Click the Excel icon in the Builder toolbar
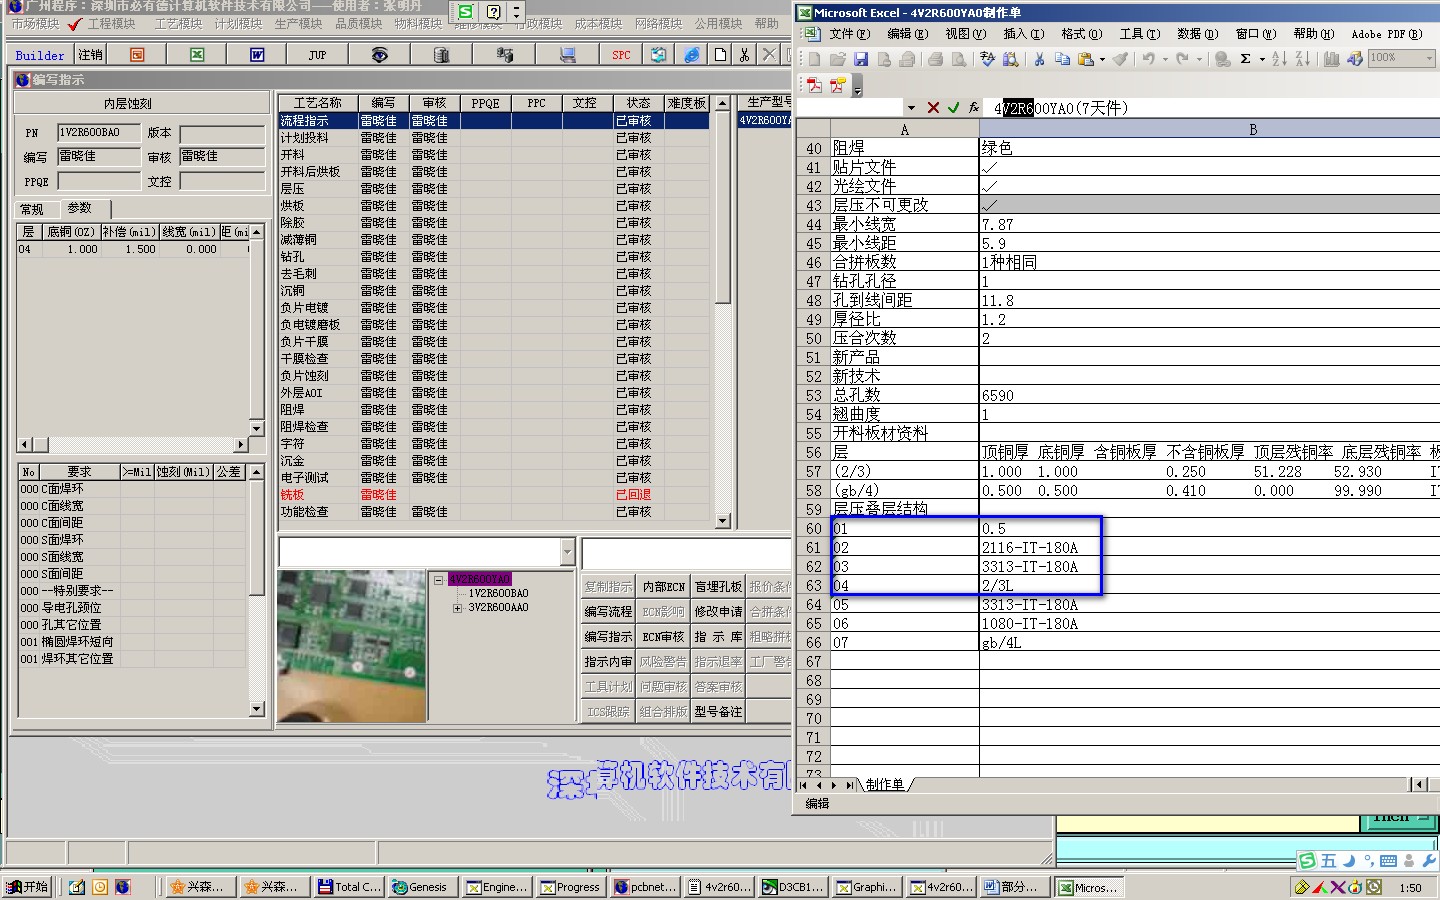This screenshot has height=900, width=1440. coord(197,55)
